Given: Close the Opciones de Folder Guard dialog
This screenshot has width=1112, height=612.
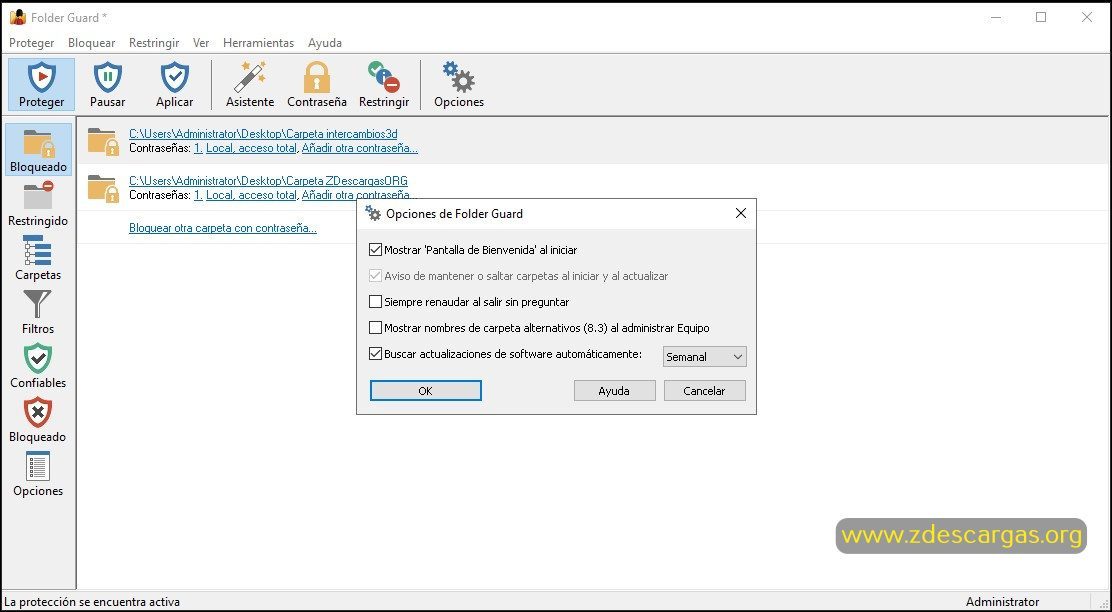Looking at the screenshot, I should [740, 213].
